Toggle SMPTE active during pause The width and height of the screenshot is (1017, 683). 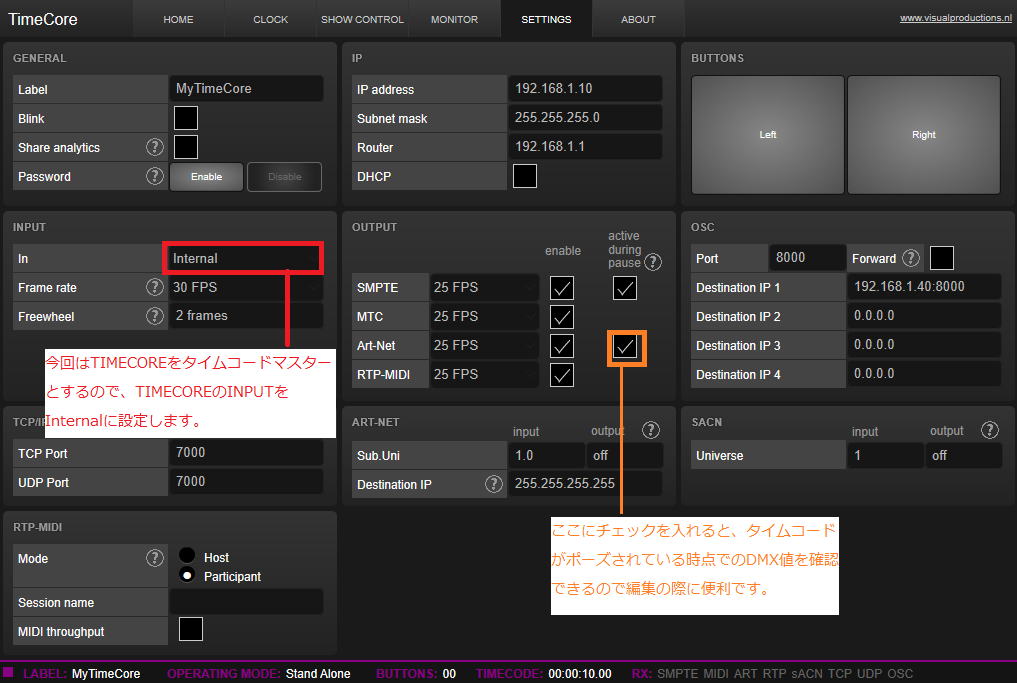(x=625, y=288)
